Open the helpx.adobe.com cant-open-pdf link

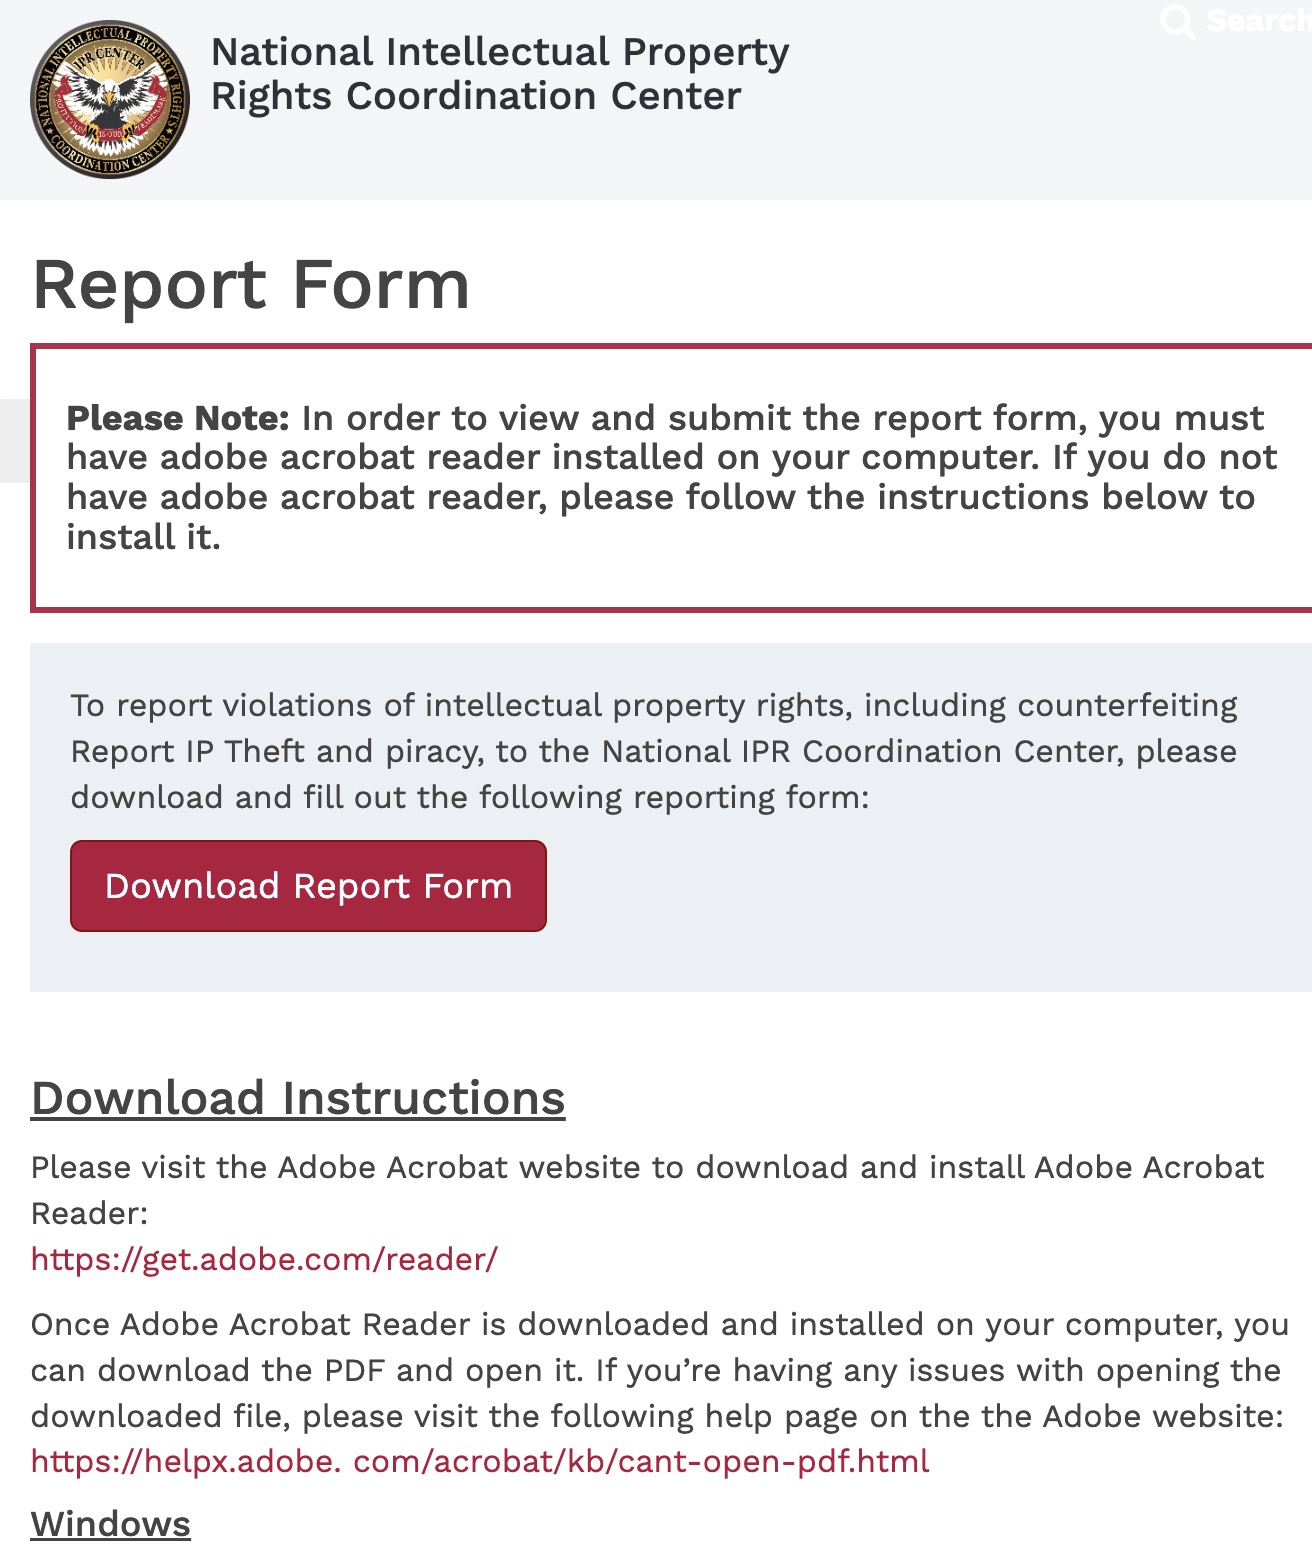pos(480,1461)
